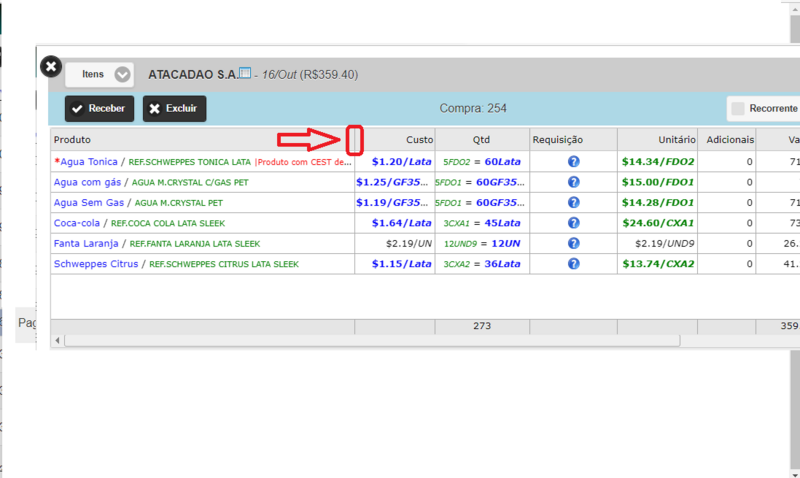
Task: Click cost $1.15/Lata for Schweppes Citrus
Action: coord(402,264)
